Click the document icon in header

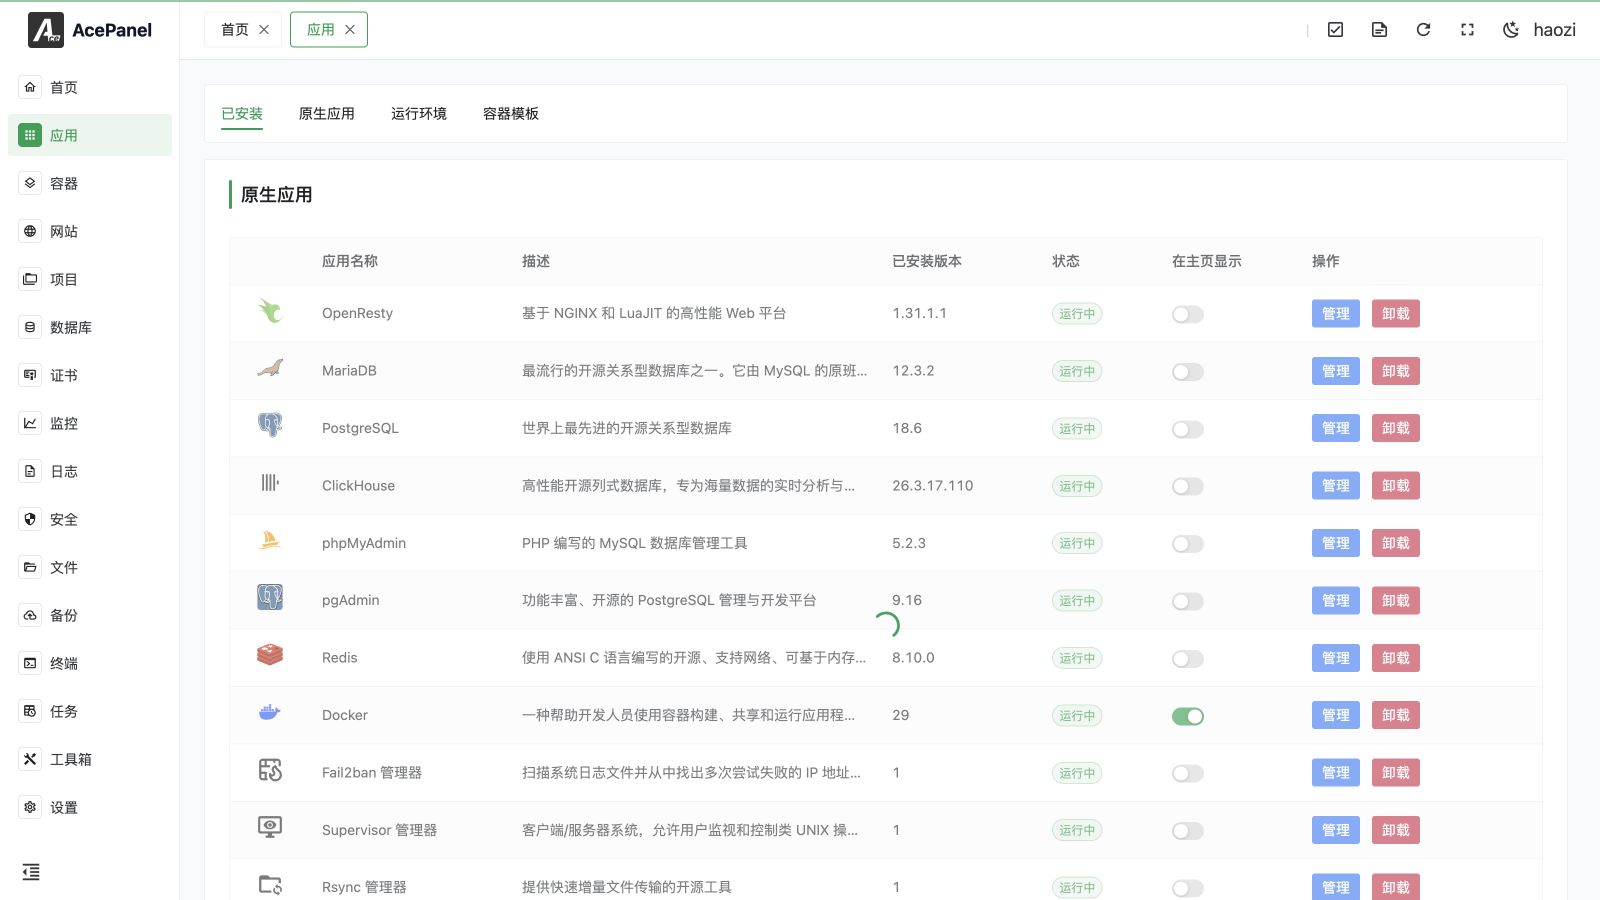[x=1379, y=30]
